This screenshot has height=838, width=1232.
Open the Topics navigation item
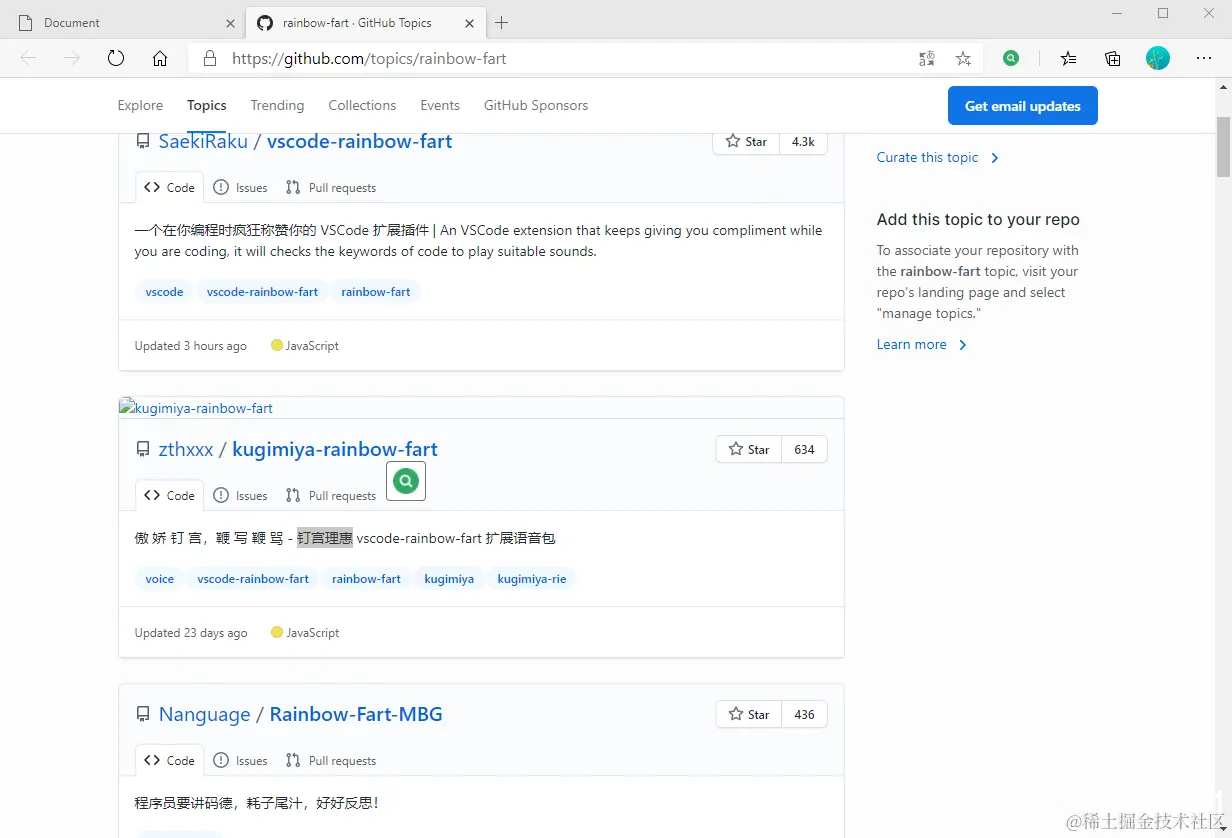207,105
